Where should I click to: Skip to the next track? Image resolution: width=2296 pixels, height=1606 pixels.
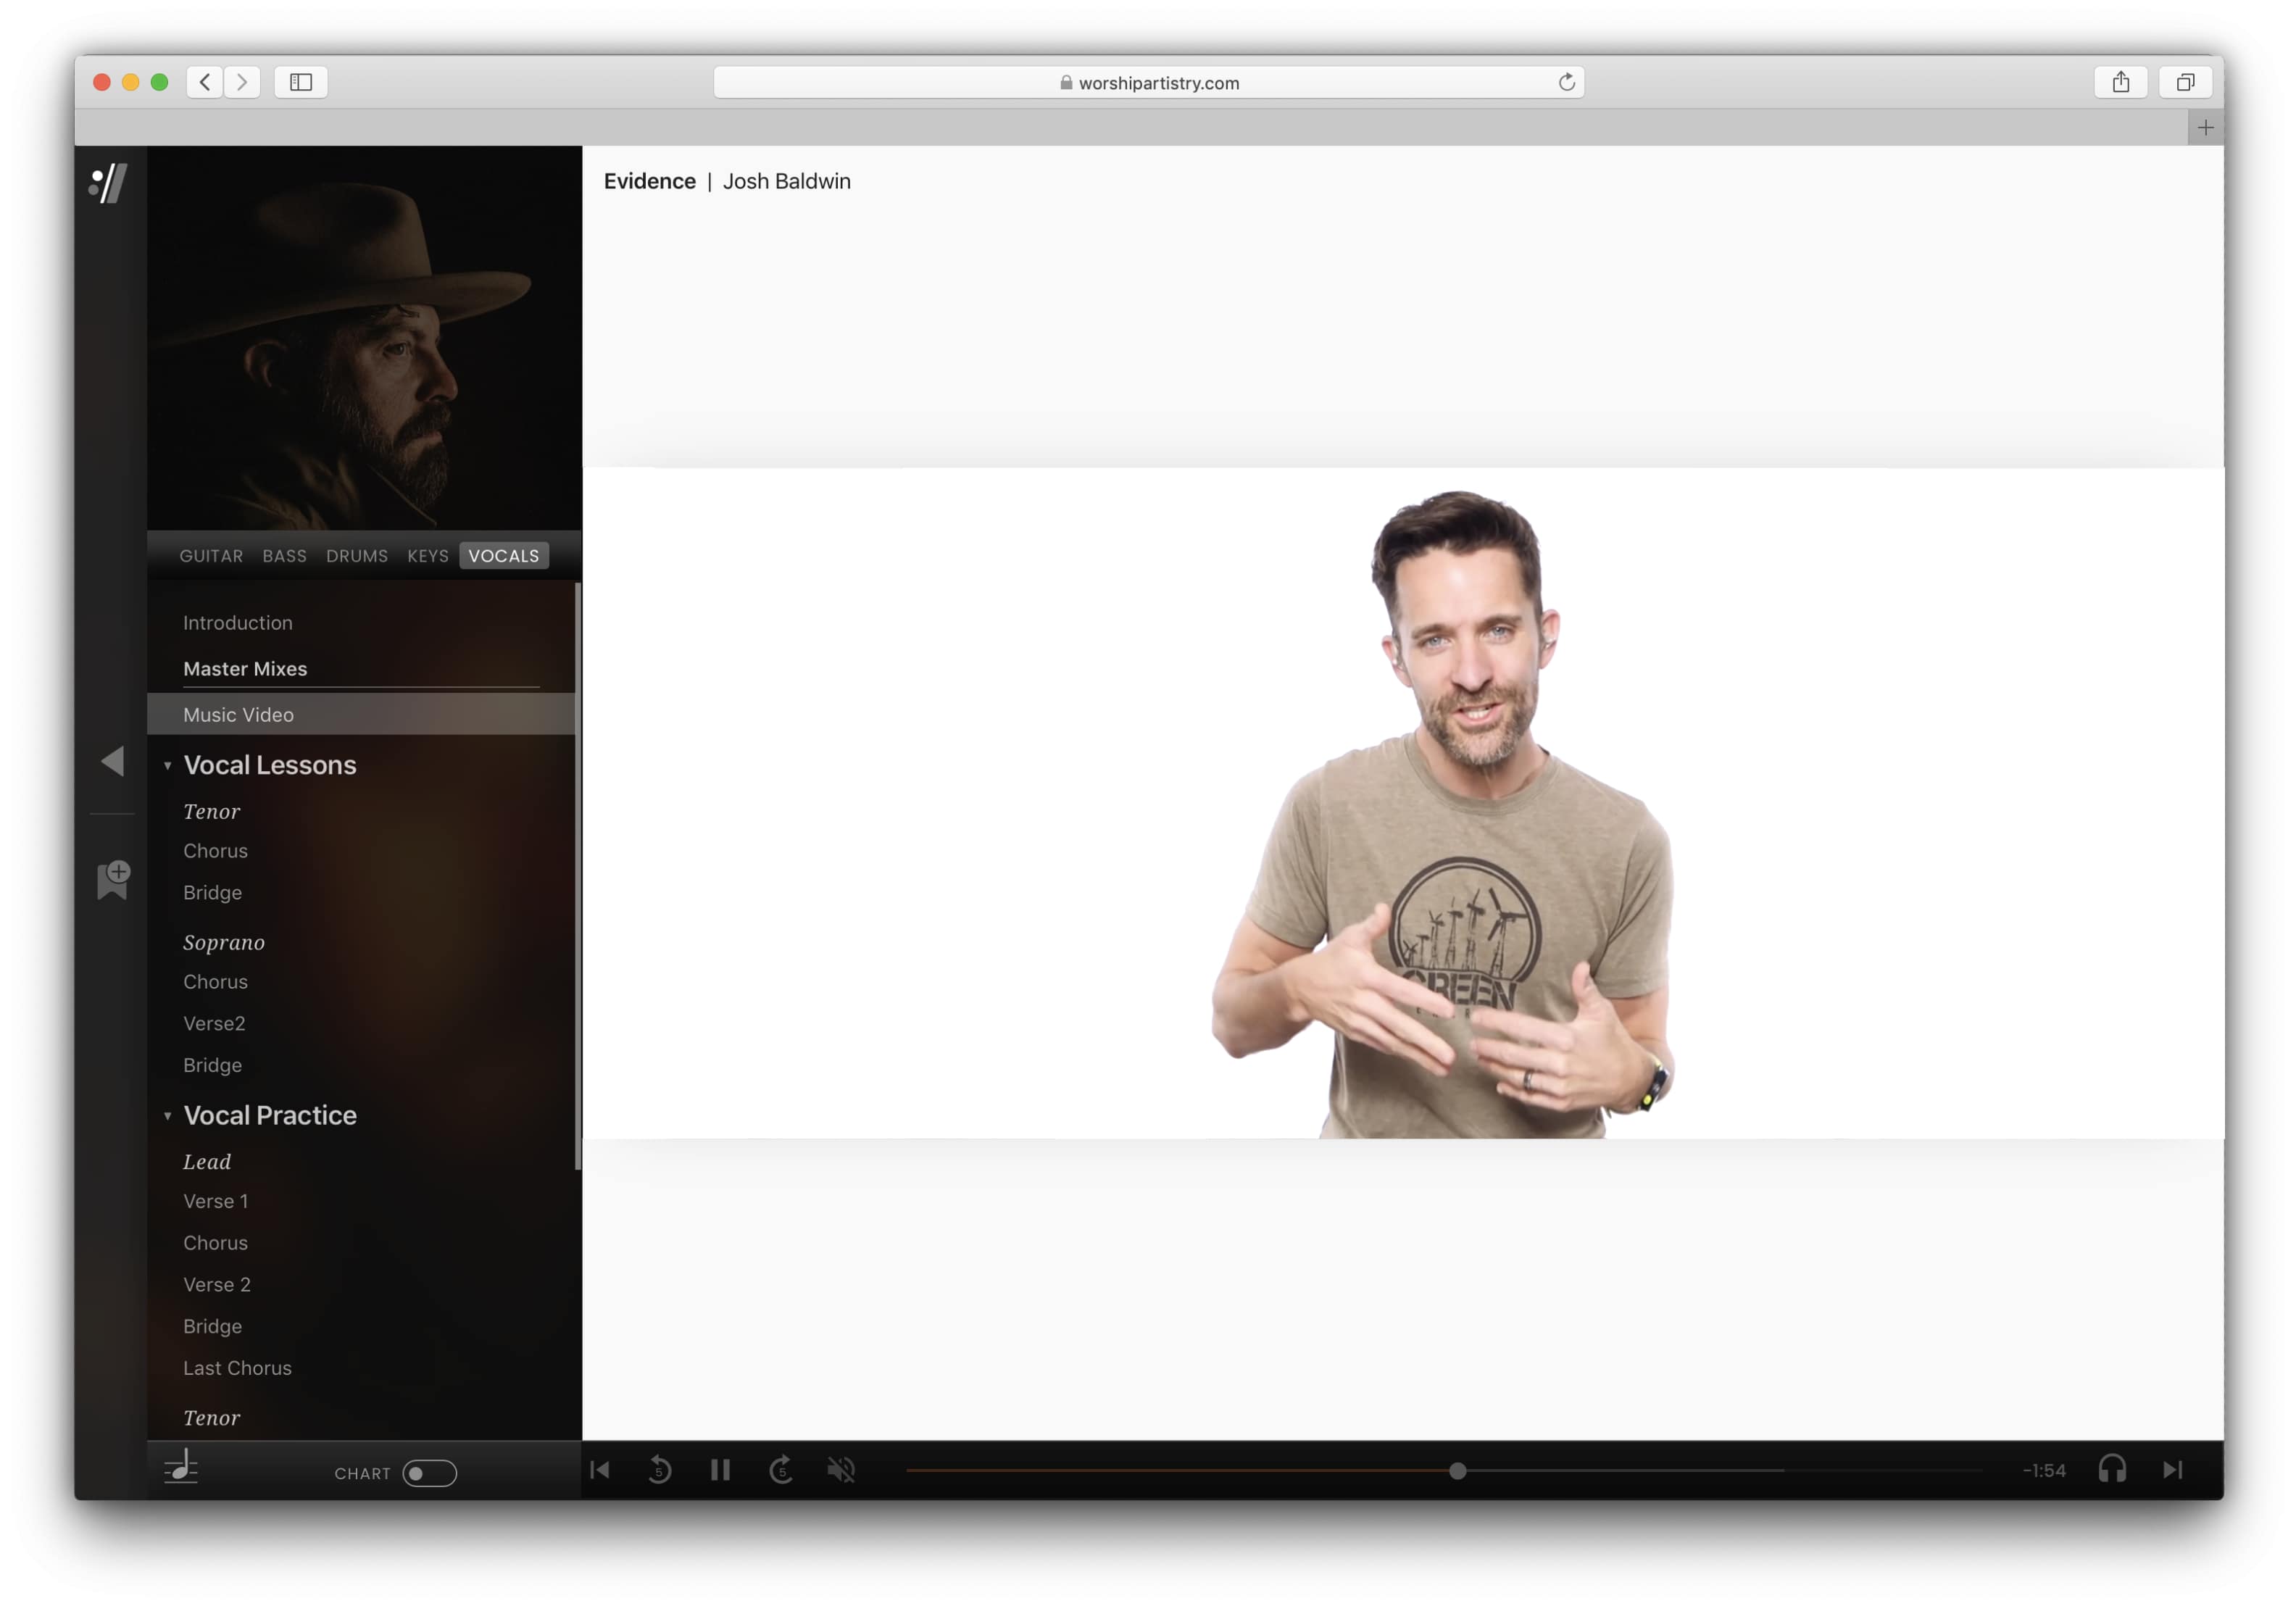(2172, 1470)
